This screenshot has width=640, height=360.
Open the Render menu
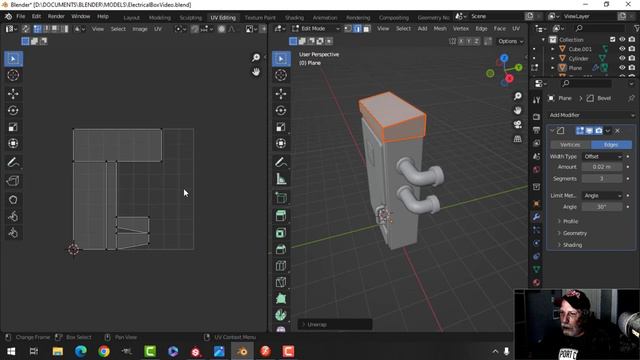coord(56,16)
